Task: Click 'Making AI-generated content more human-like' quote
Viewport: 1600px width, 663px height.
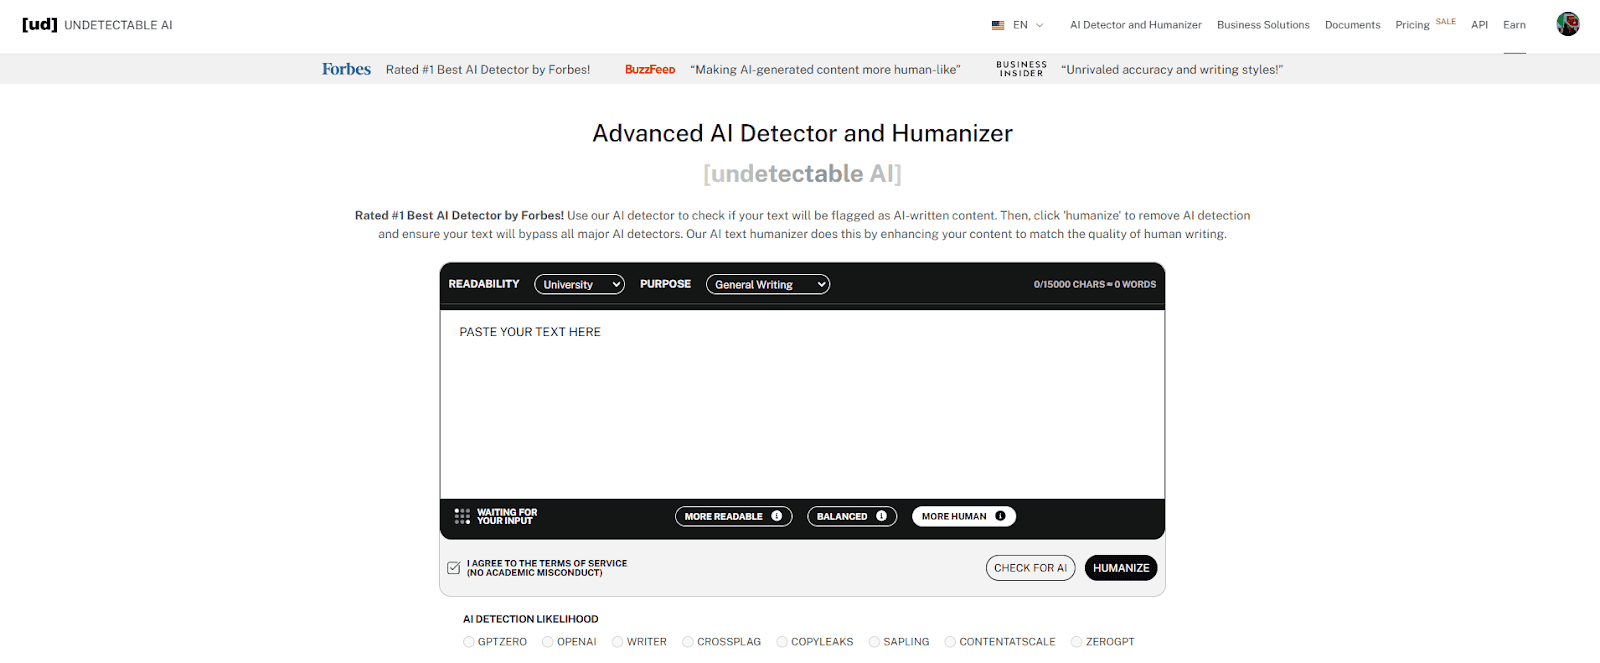Action: pos(825,70)
